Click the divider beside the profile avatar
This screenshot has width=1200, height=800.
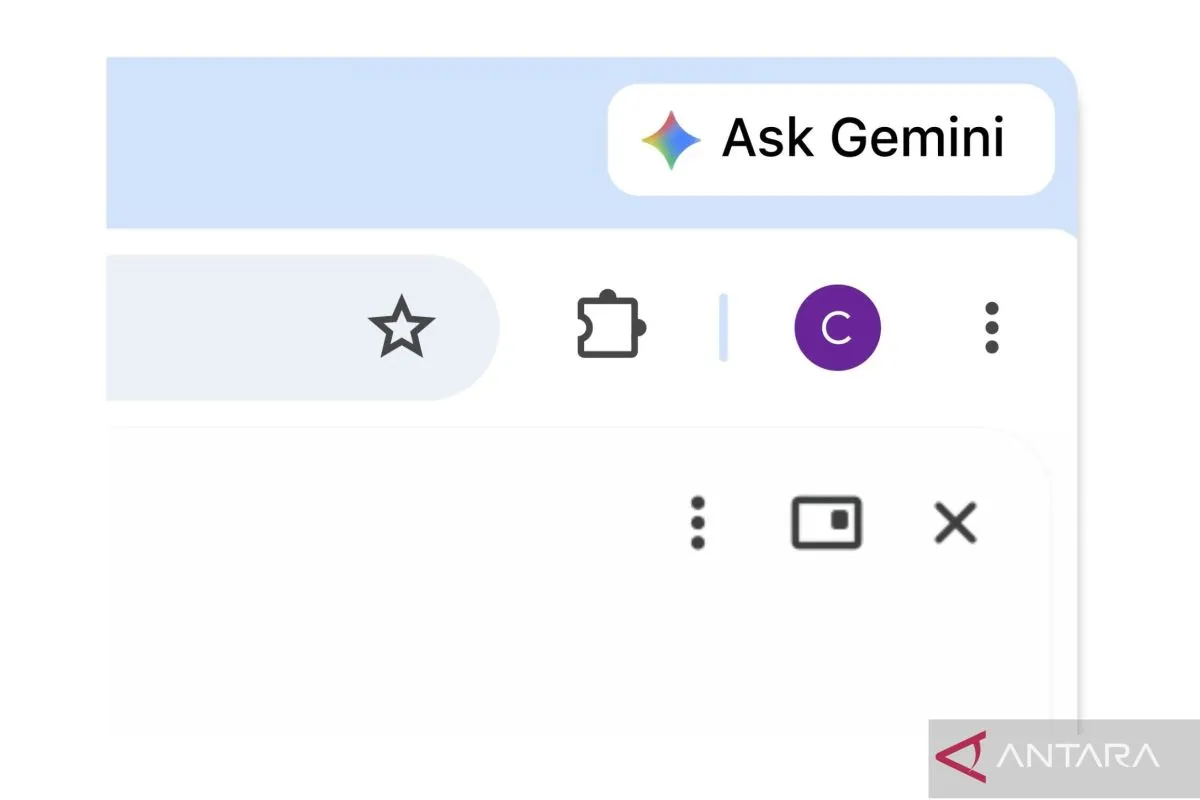pyautogui.click(x=723, y=327)
